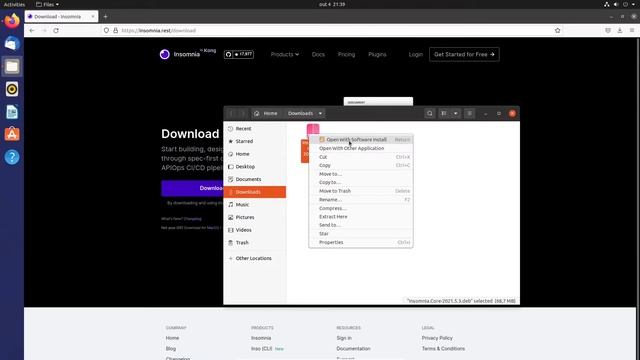Open view options dropdown arrow in Files
The image size is (640, 360).
point(456,113)
